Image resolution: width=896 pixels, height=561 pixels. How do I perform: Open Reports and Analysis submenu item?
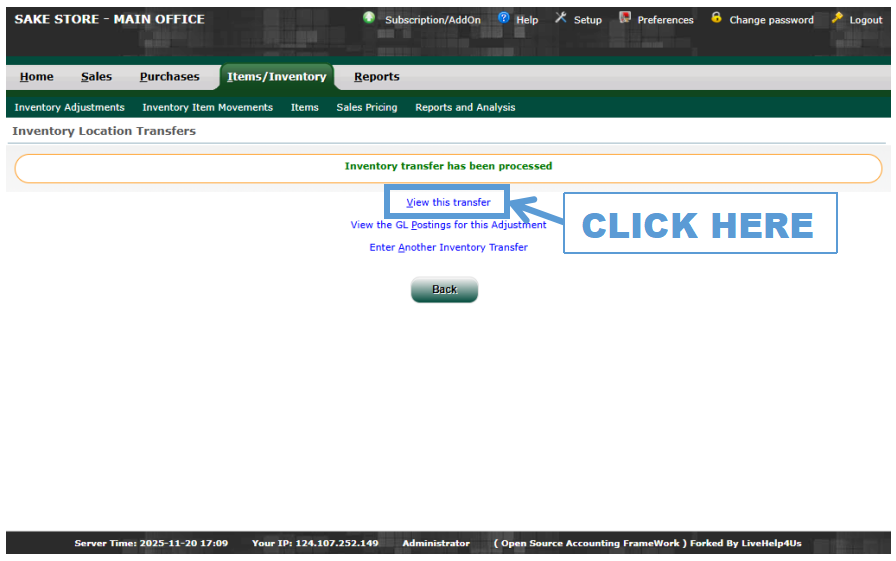coord(465,107)
